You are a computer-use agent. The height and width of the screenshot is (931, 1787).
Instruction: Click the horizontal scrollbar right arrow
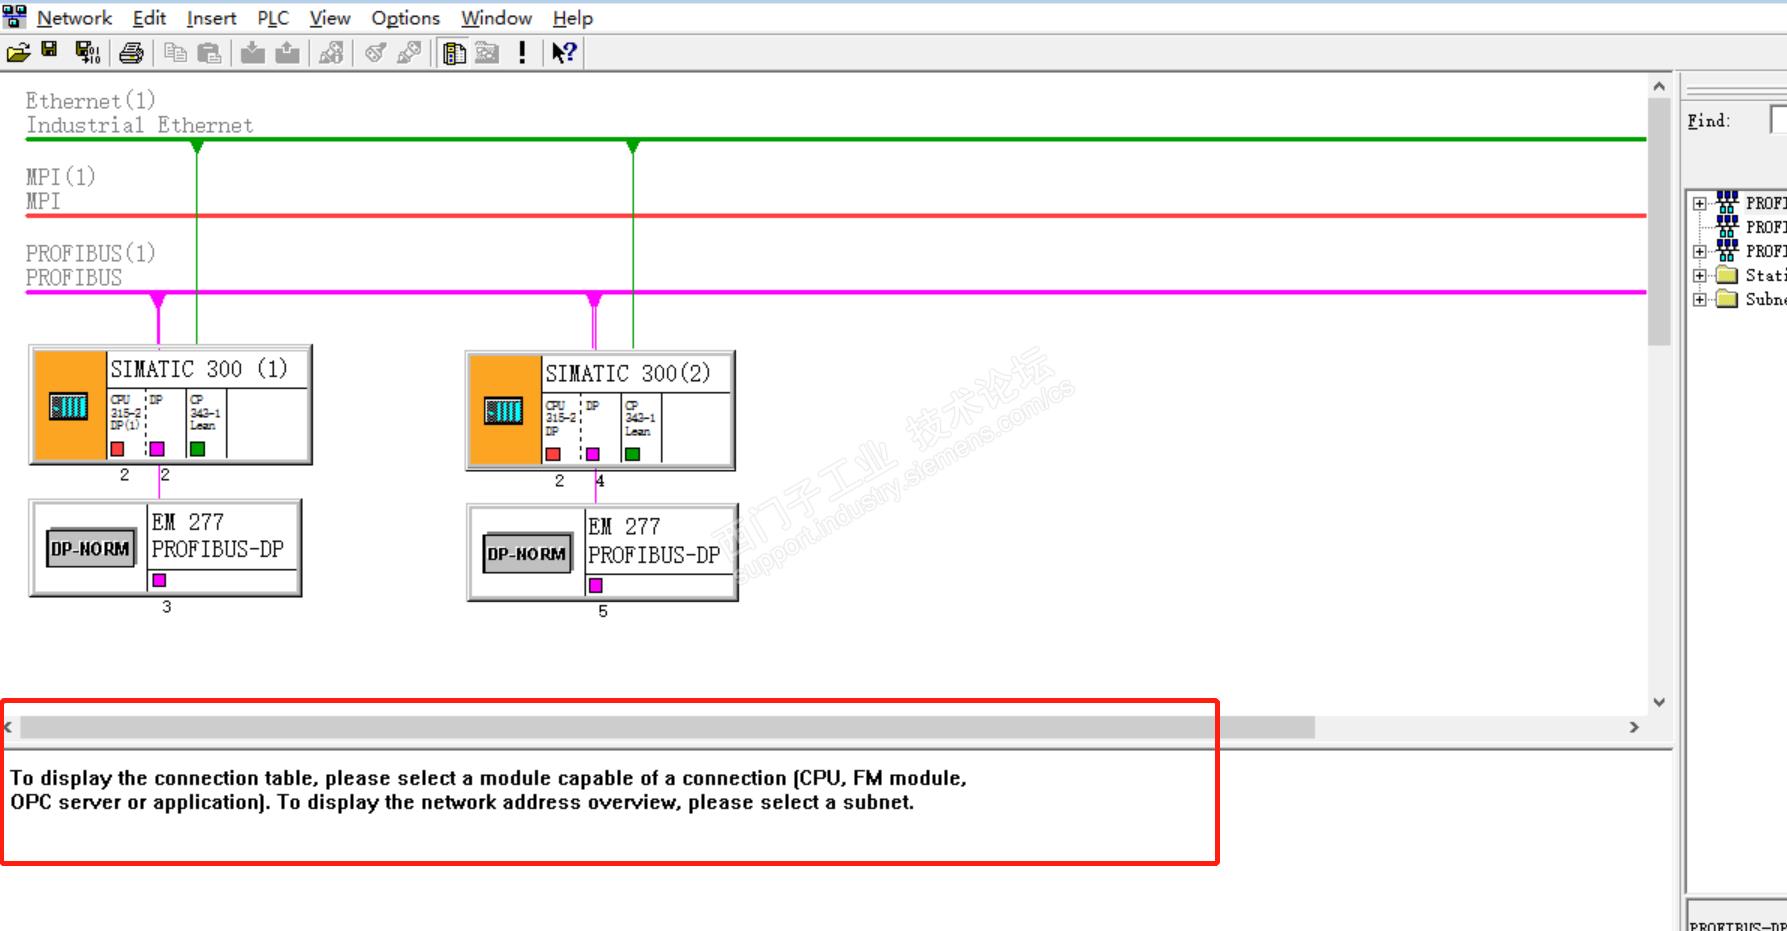point(1635,727)
